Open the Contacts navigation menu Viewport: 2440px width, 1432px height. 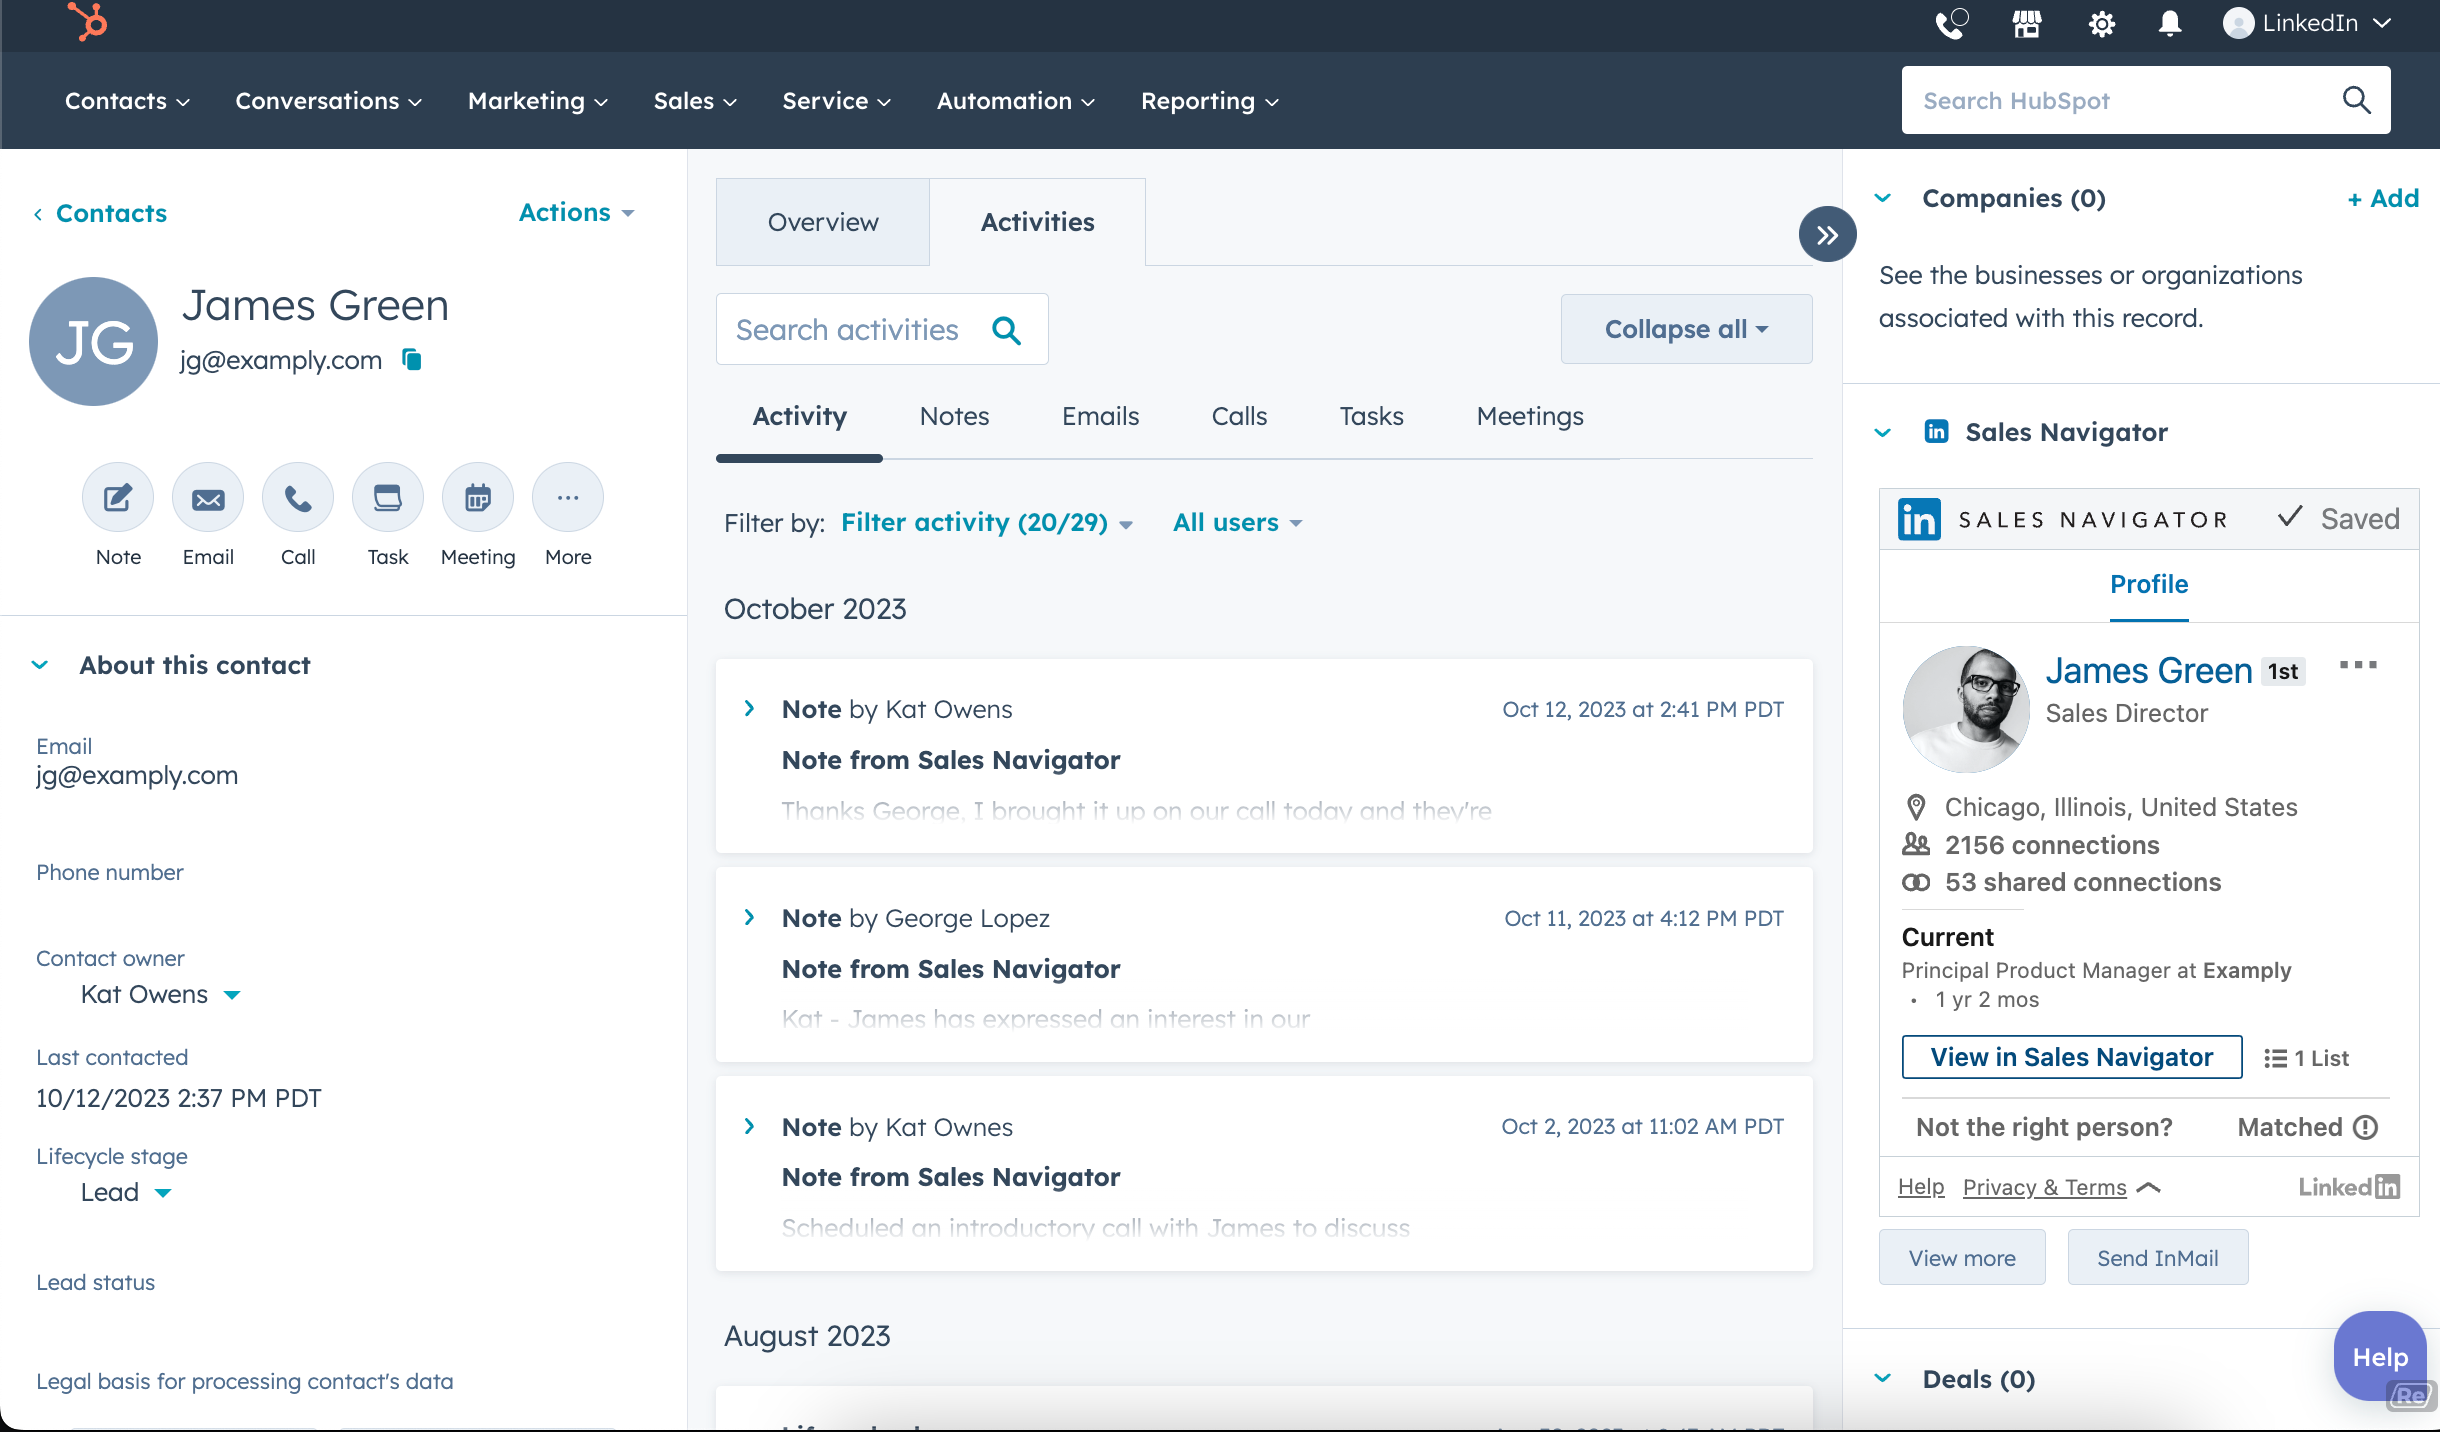(x=127, y=101)
